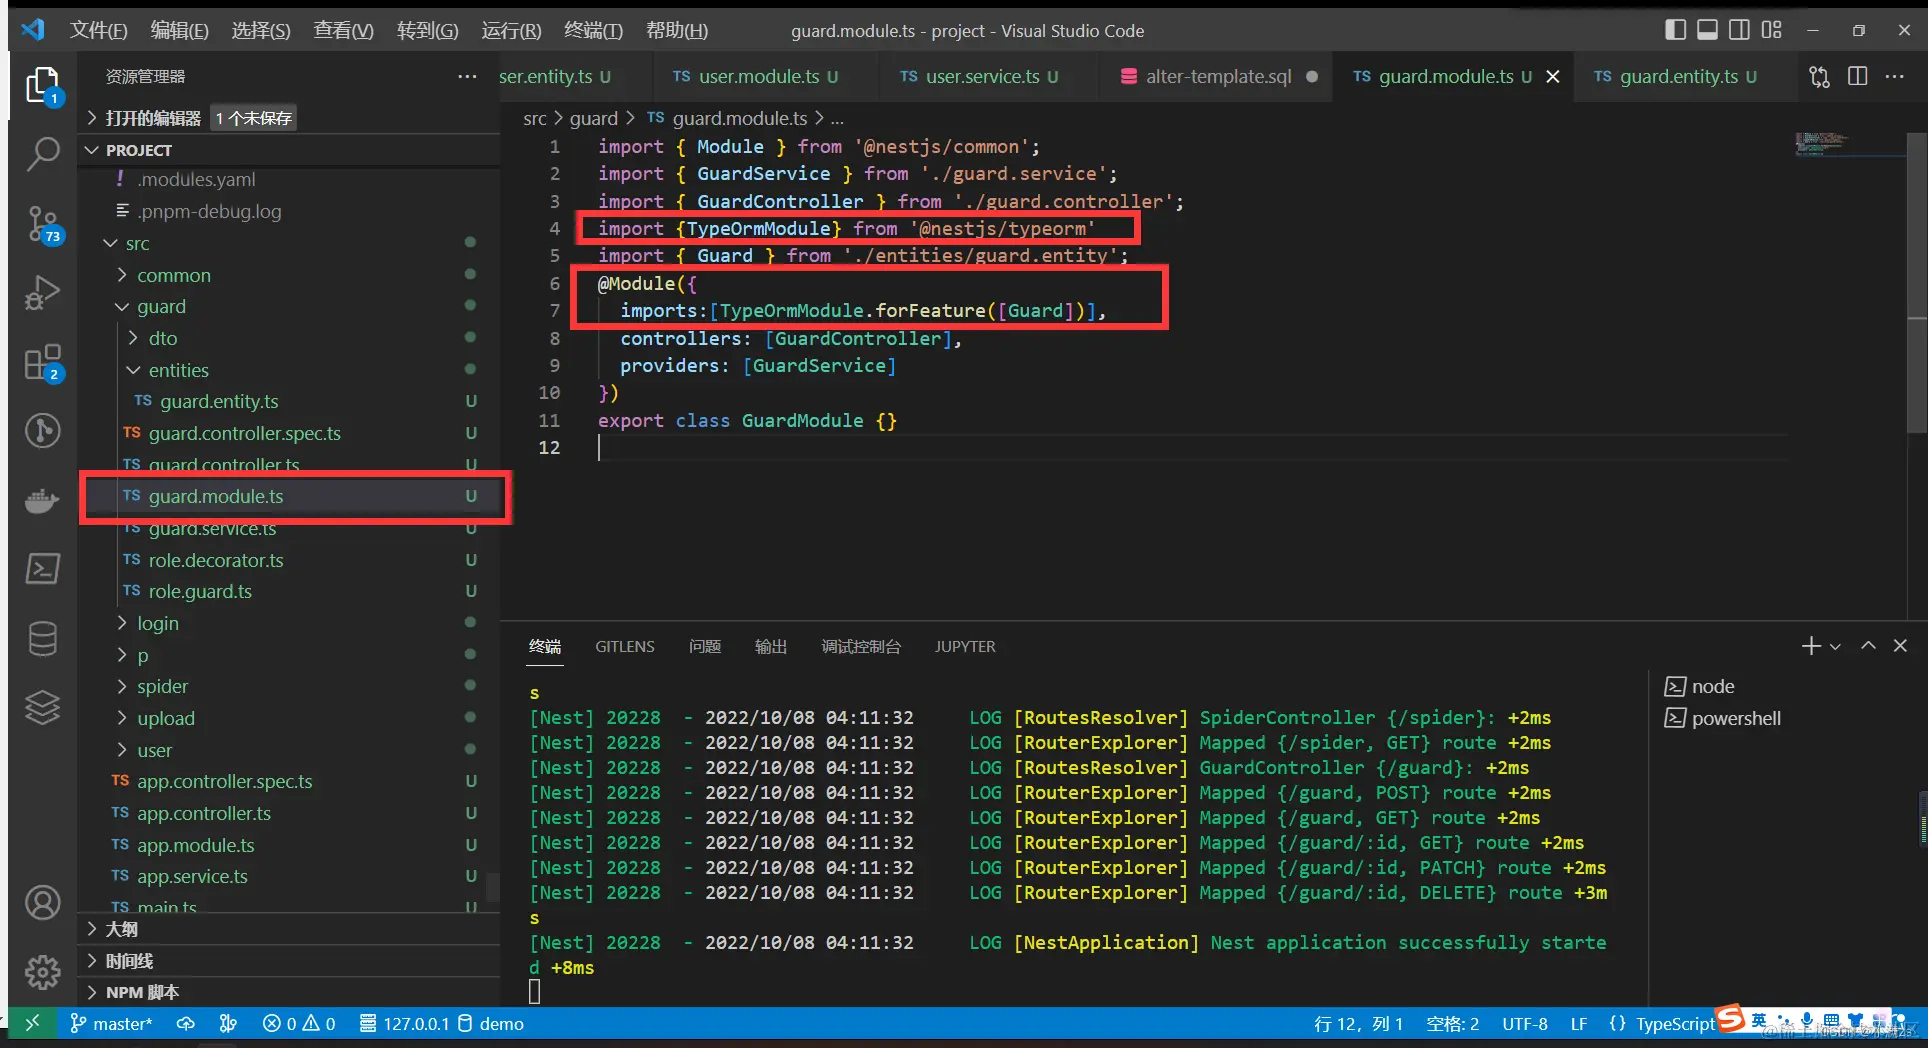Viewport: 1928px width, 1048px height.
Task: Collapse the entities folder
Action: click(x=290, y=370)
